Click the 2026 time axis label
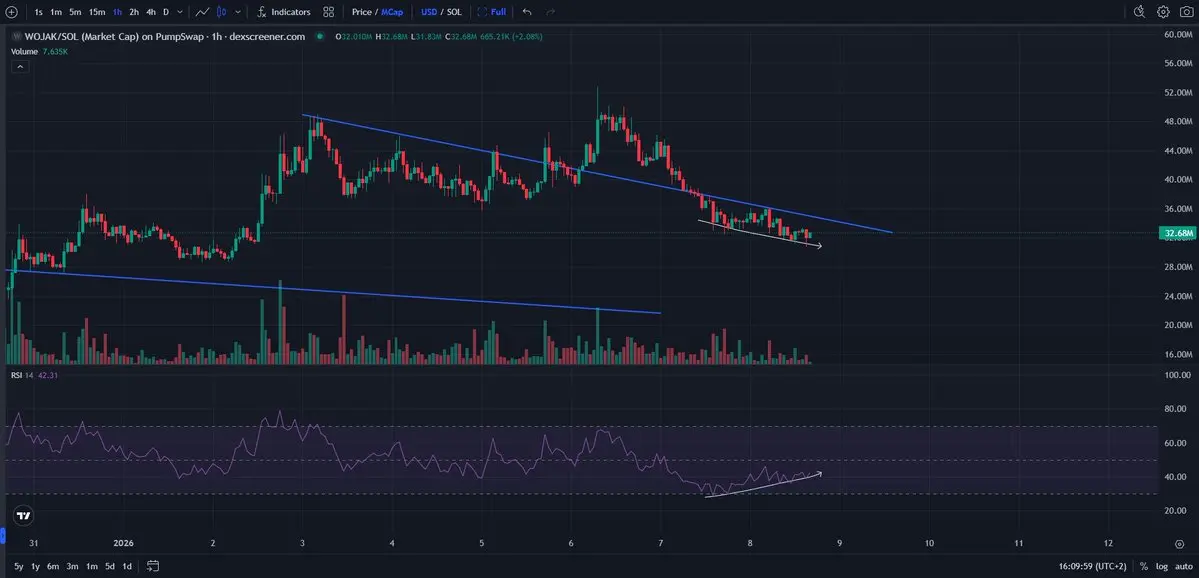 [123, 544]
